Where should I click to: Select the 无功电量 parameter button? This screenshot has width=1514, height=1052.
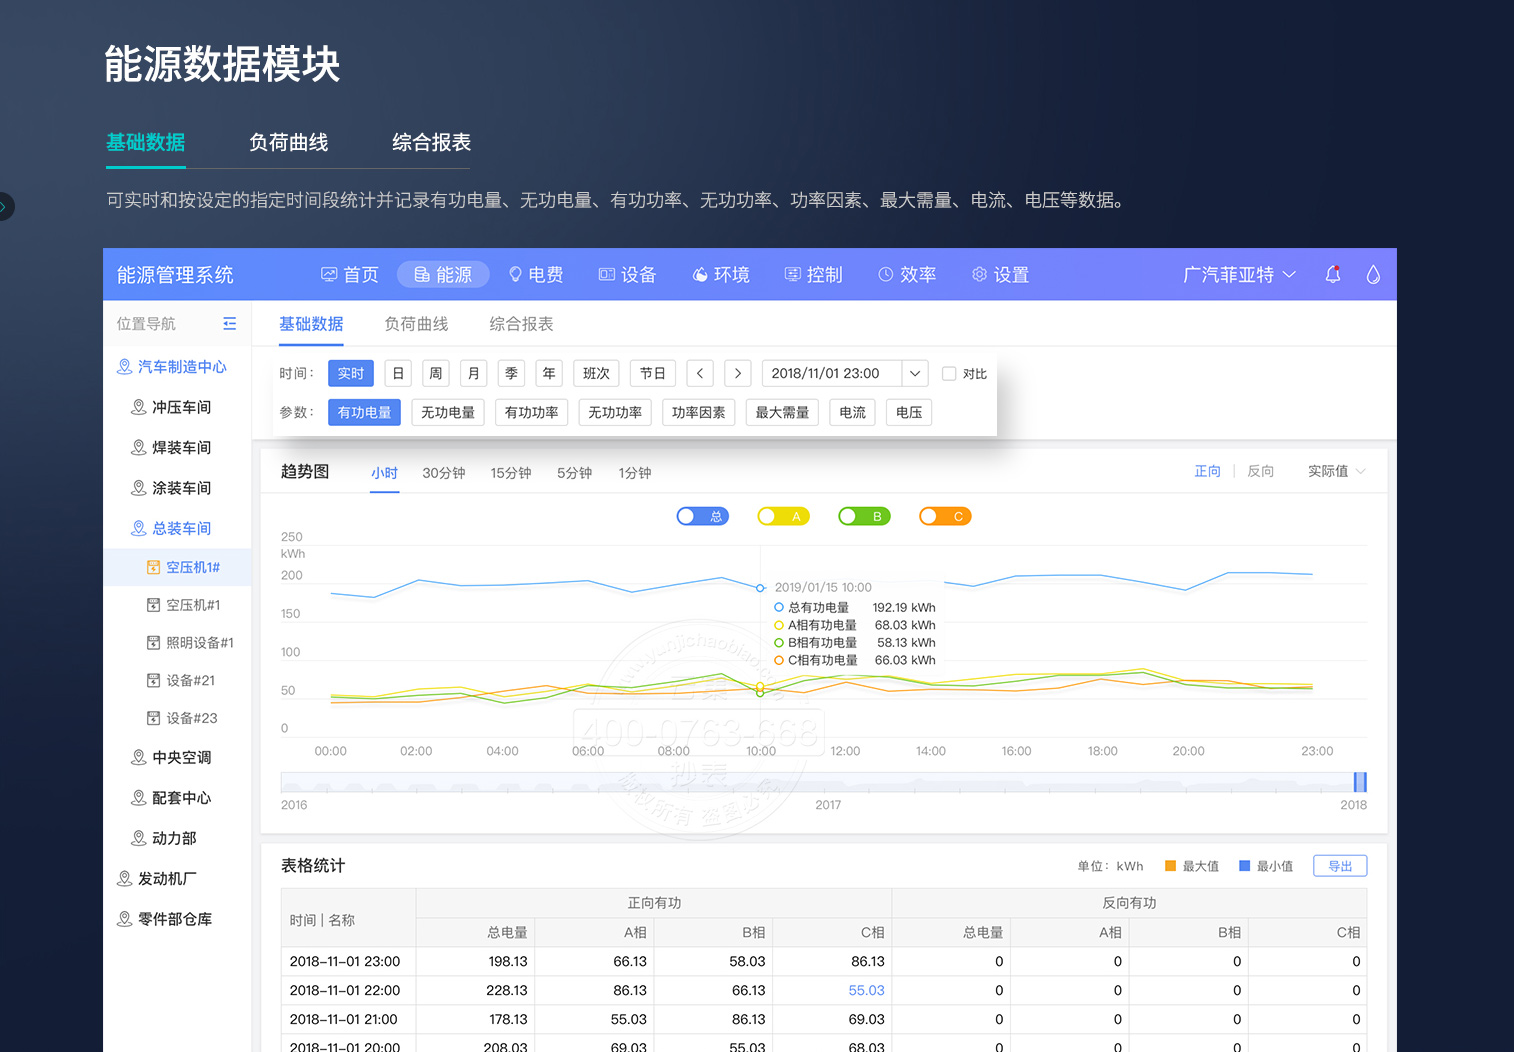click(448, 412)
